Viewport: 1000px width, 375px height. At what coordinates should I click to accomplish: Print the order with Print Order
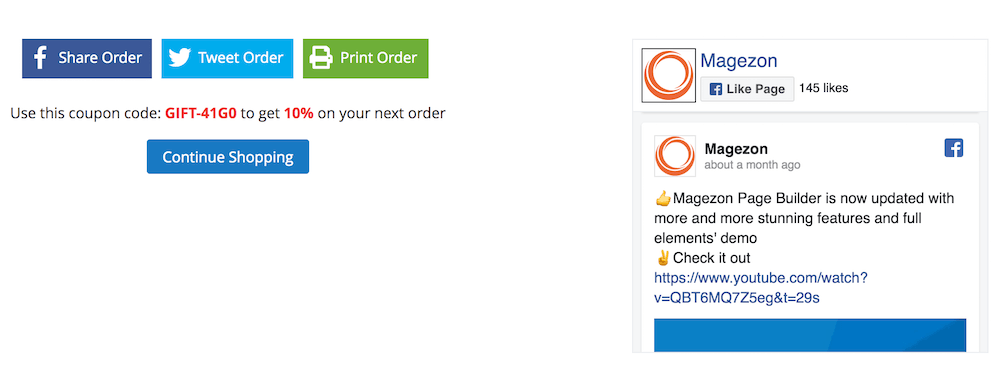[x=365, y=59]
